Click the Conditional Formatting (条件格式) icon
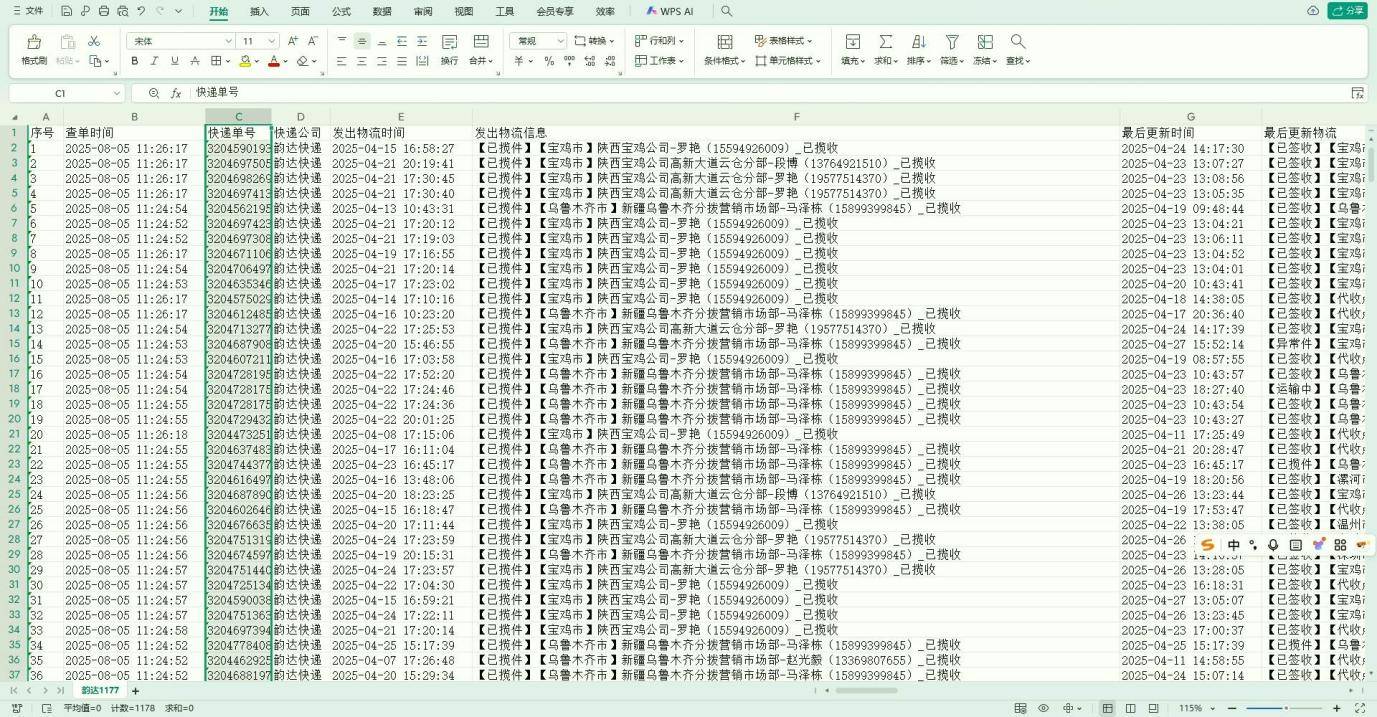 pos(724,50)
